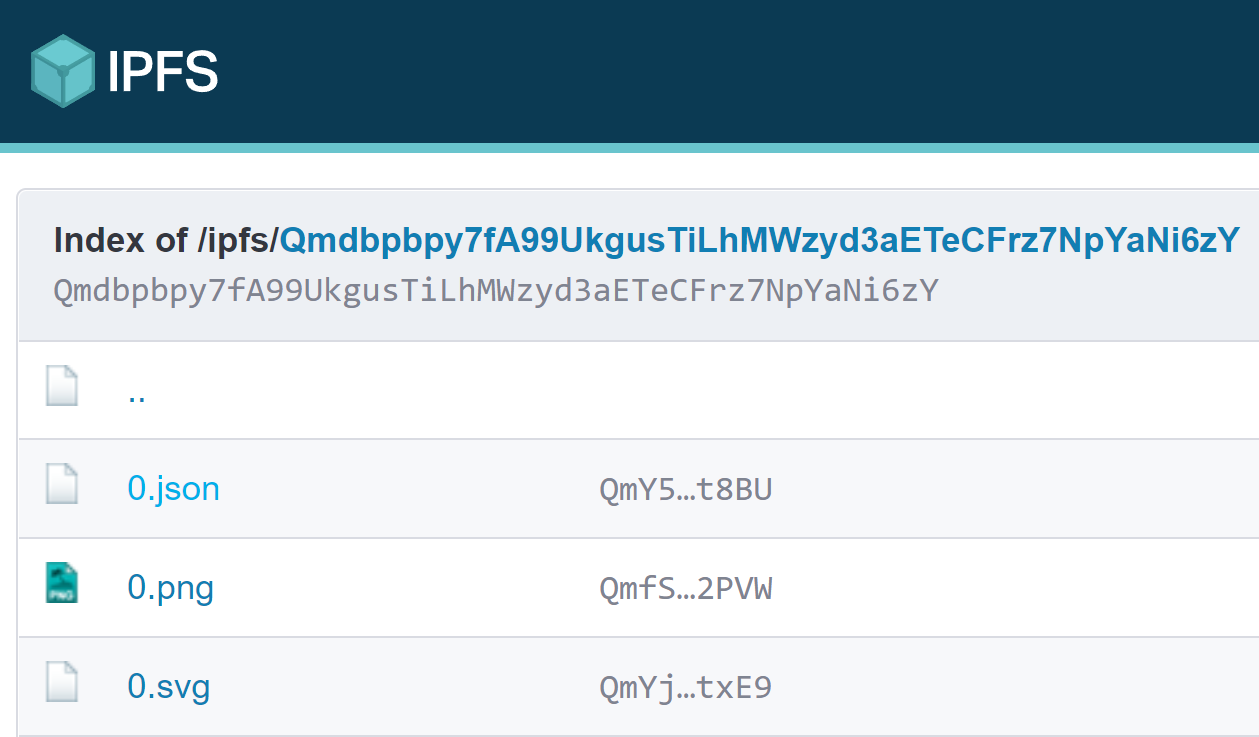Click the blank document icon in the 0.json row

pyautogui.click(x=62, y=484)
